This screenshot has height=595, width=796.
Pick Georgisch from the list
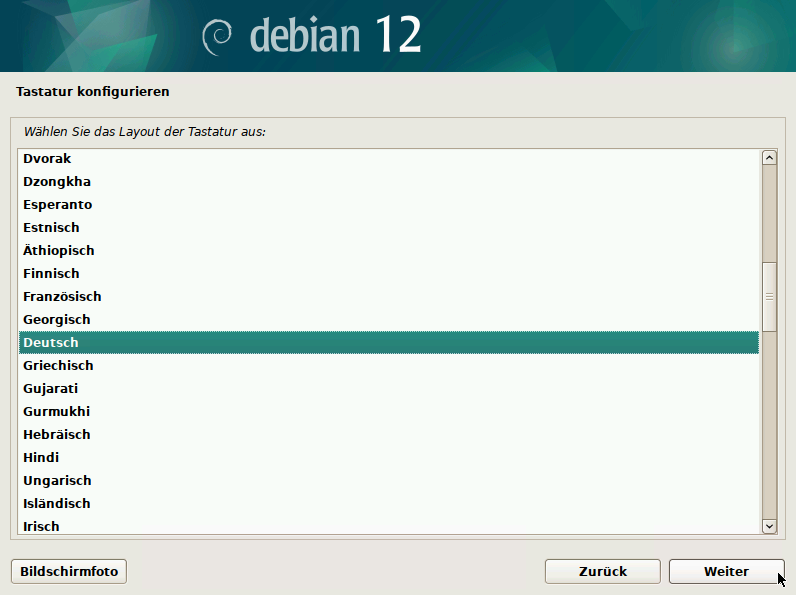coord(389,319)
